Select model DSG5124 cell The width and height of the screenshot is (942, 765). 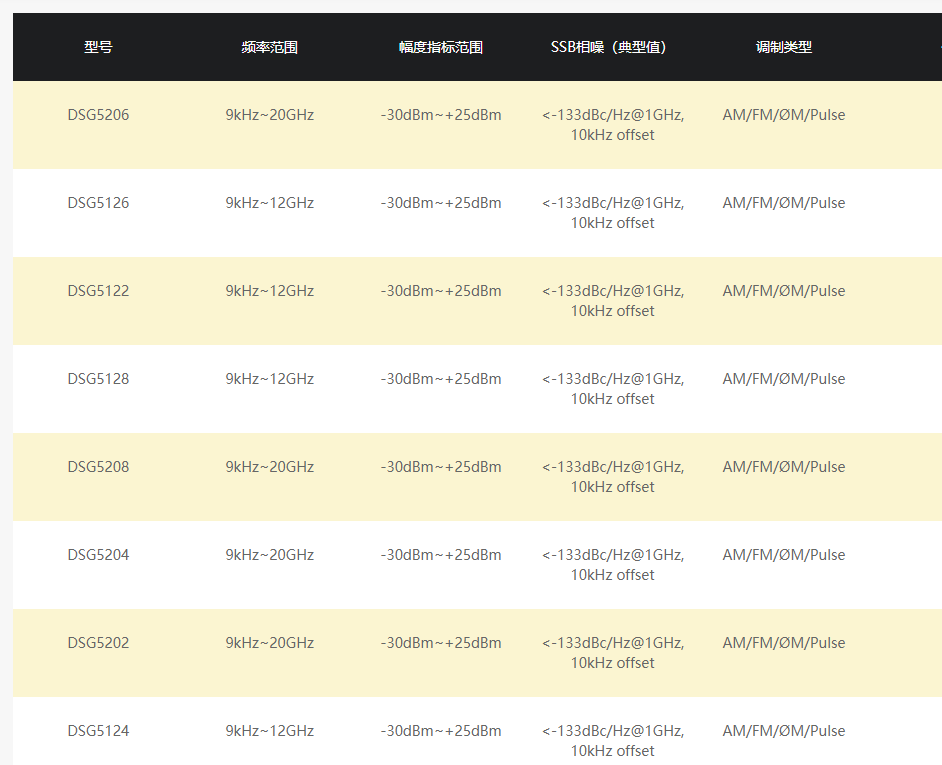[x=98, y=731]
